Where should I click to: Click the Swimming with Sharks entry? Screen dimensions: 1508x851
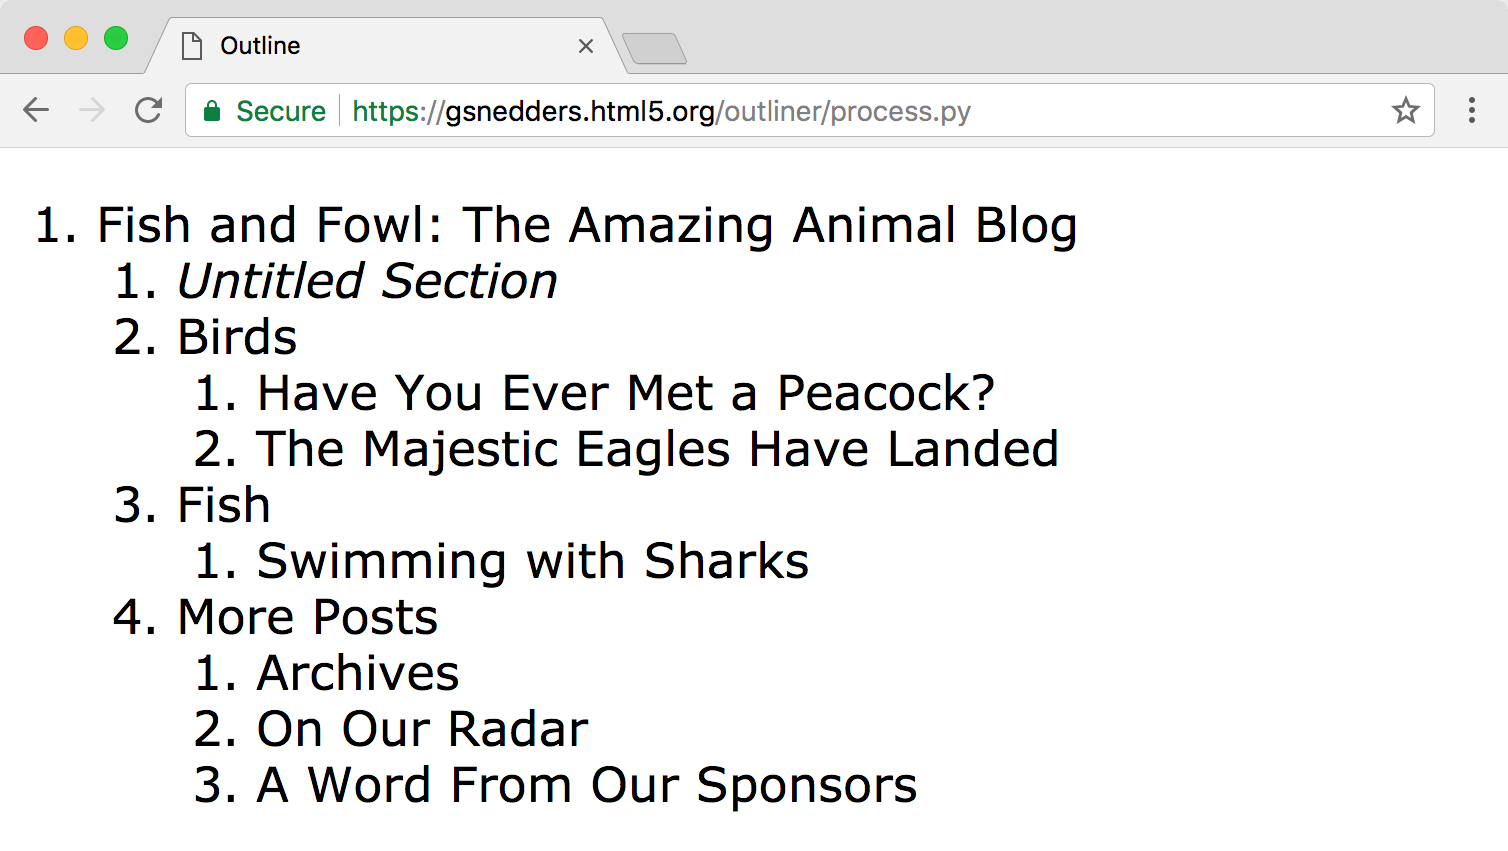(x=533, y=561)
